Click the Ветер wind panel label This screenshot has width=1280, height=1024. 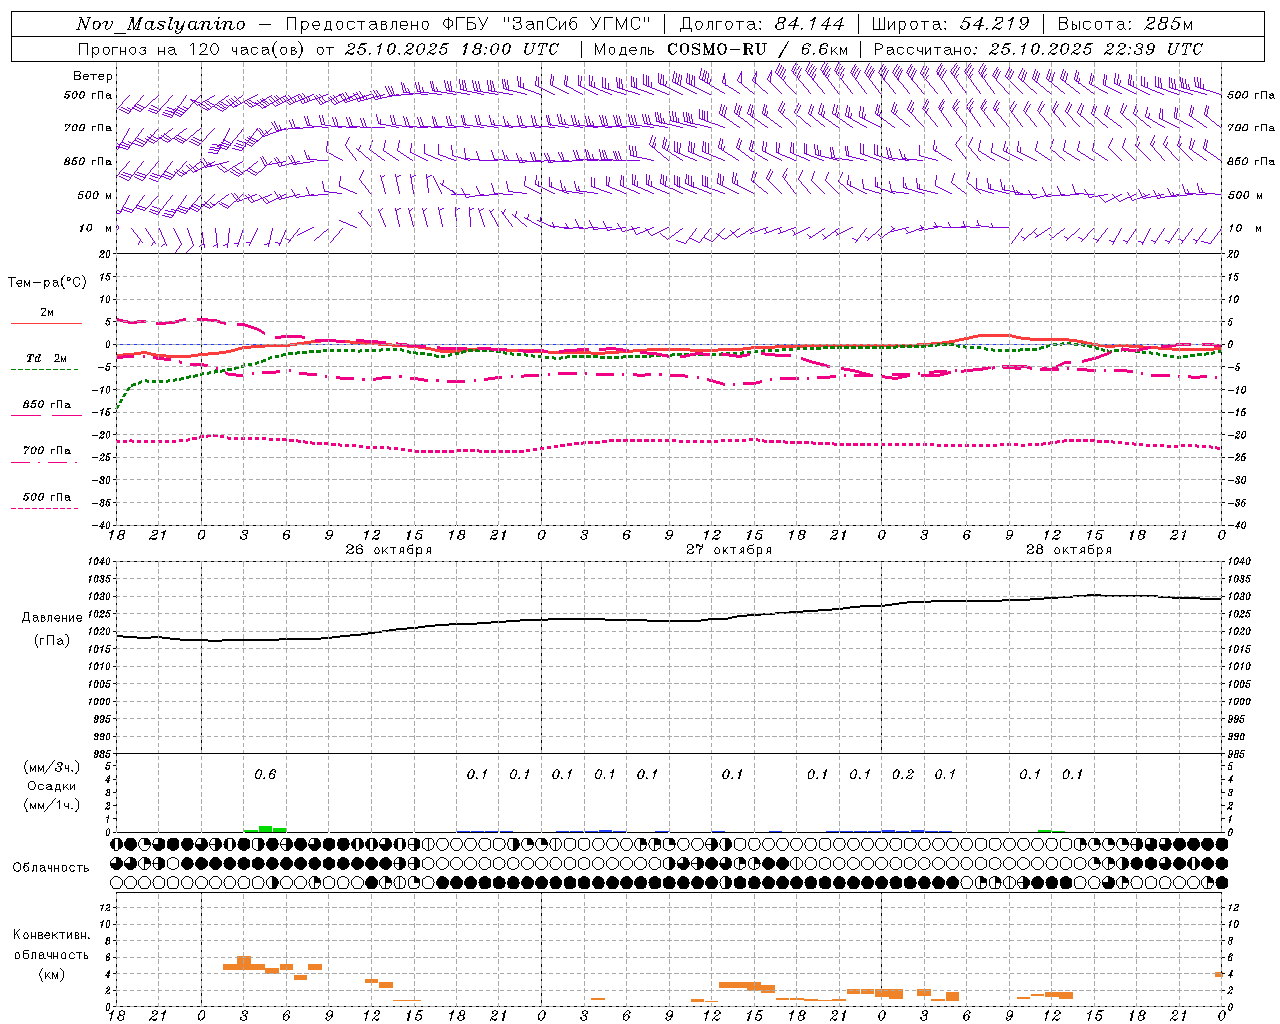coord(93,76)
